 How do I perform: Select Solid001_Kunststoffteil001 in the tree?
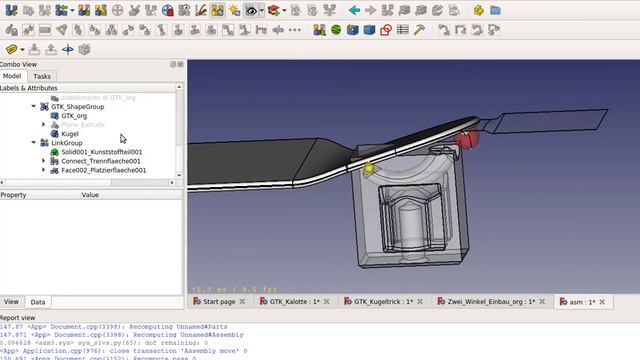coord(102,152)
